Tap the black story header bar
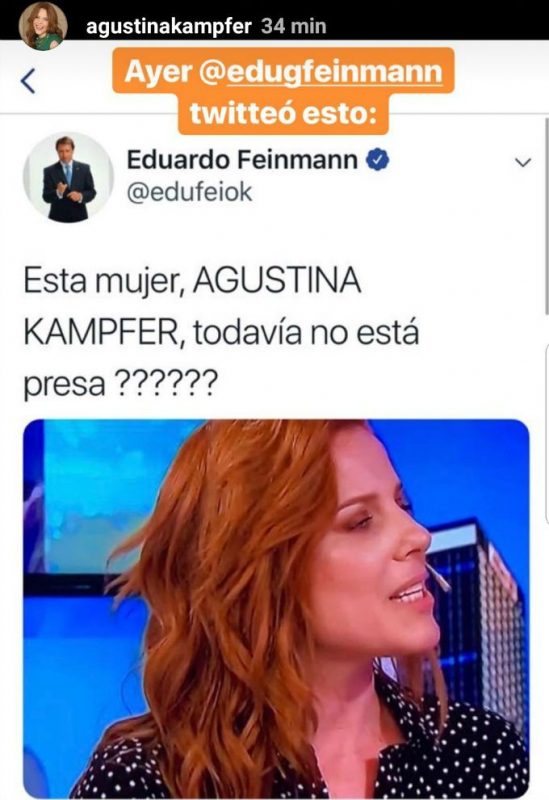 point(274,20)
